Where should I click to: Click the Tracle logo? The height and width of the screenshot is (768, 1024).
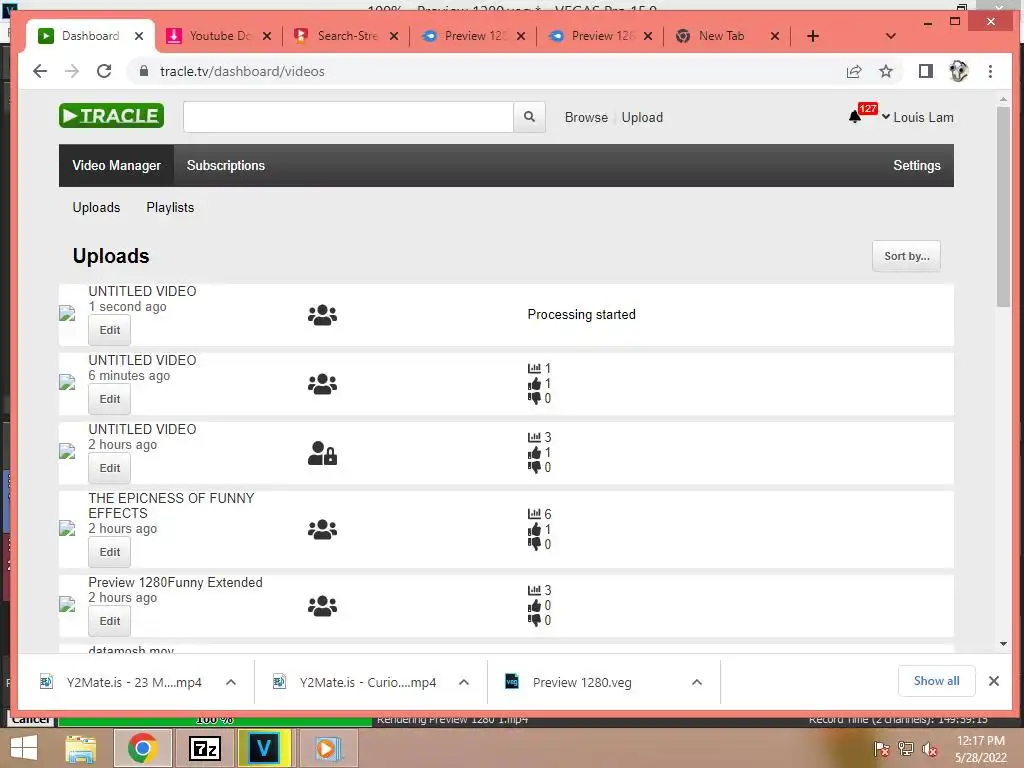point(112,116)
